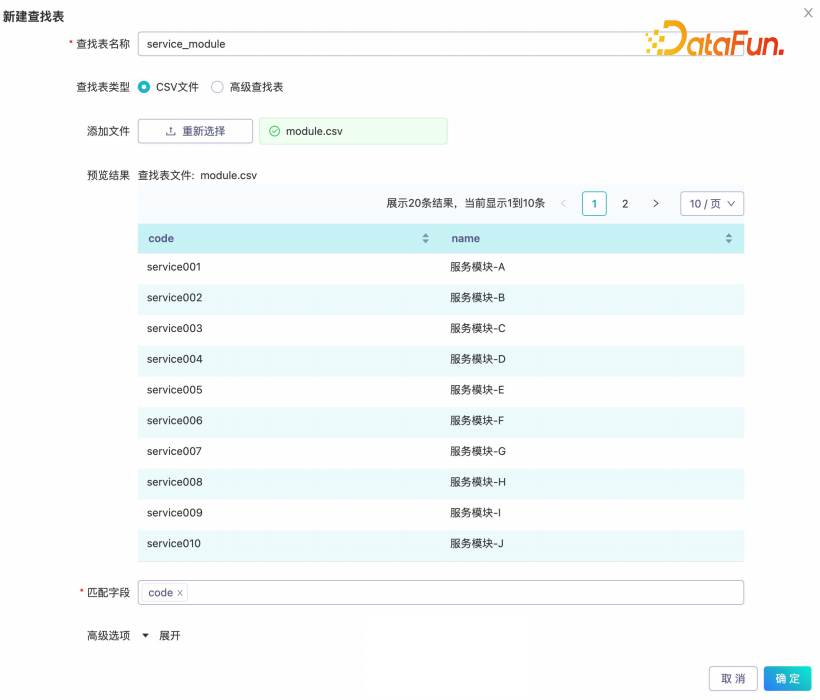The height and width of the screenshot is (700, 820).
Task: Switch to page 2 of results
Action: (625, 204)
